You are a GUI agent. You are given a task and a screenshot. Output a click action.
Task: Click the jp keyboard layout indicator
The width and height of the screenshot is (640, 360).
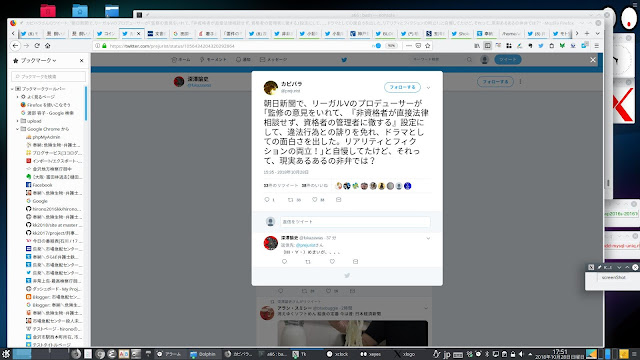(447, 354)
